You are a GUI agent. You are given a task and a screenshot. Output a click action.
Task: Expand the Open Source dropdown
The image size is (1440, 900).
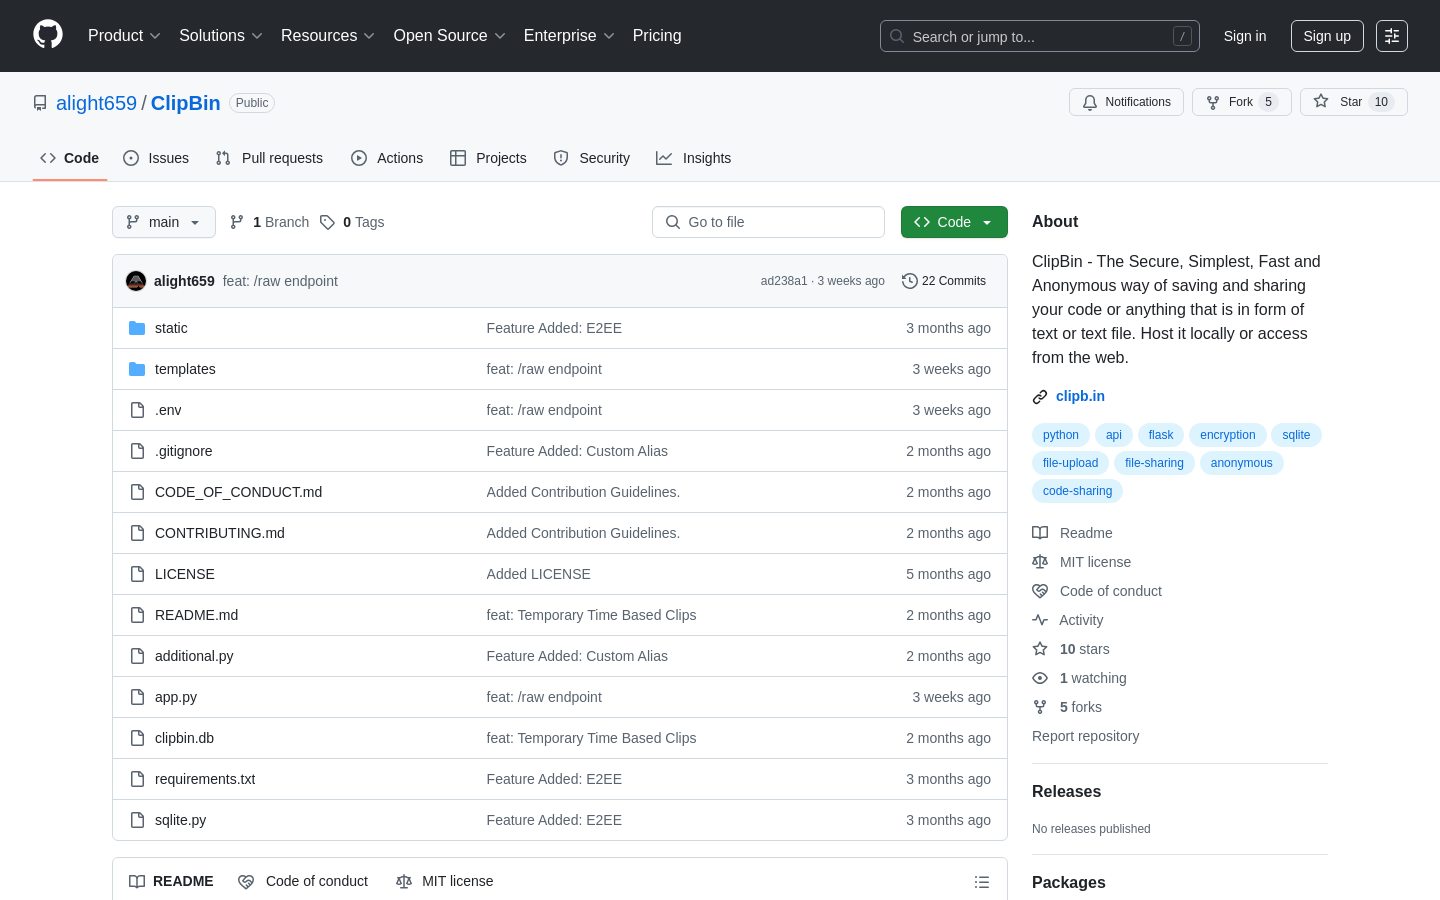pyautogui.click(x=450, y=35)
